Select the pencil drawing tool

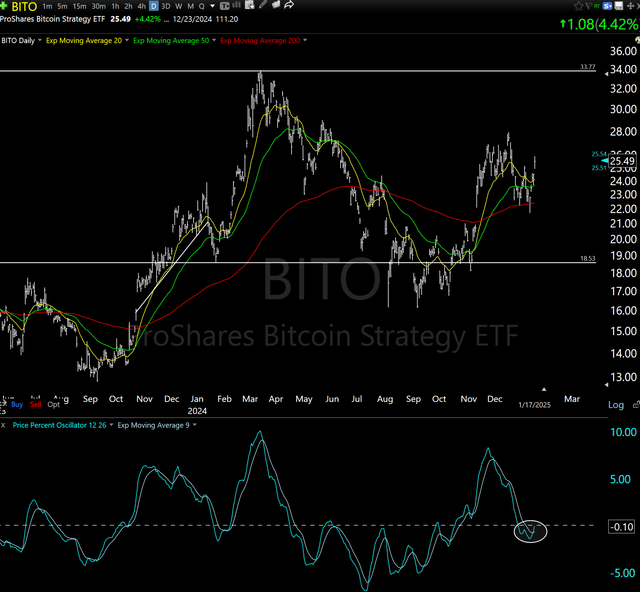pyautogui.click(x=263, y=5)
